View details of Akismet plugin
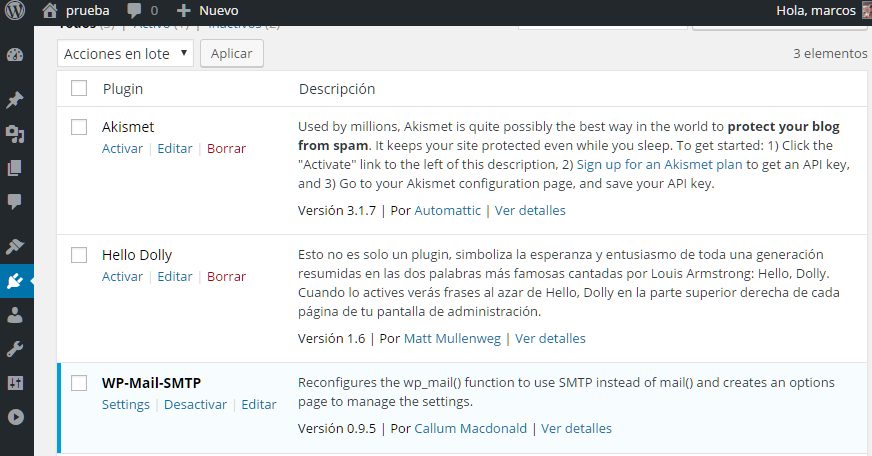Image resolution: width=872 pixels, height=456 pixels. pyautogui.click(x=530, y=210)
